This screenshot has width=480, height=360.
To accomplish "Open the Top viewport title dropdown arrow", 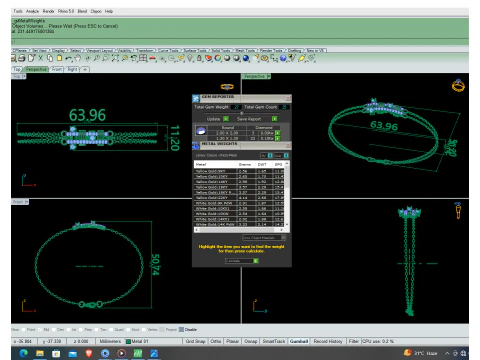I will (24, 76).
